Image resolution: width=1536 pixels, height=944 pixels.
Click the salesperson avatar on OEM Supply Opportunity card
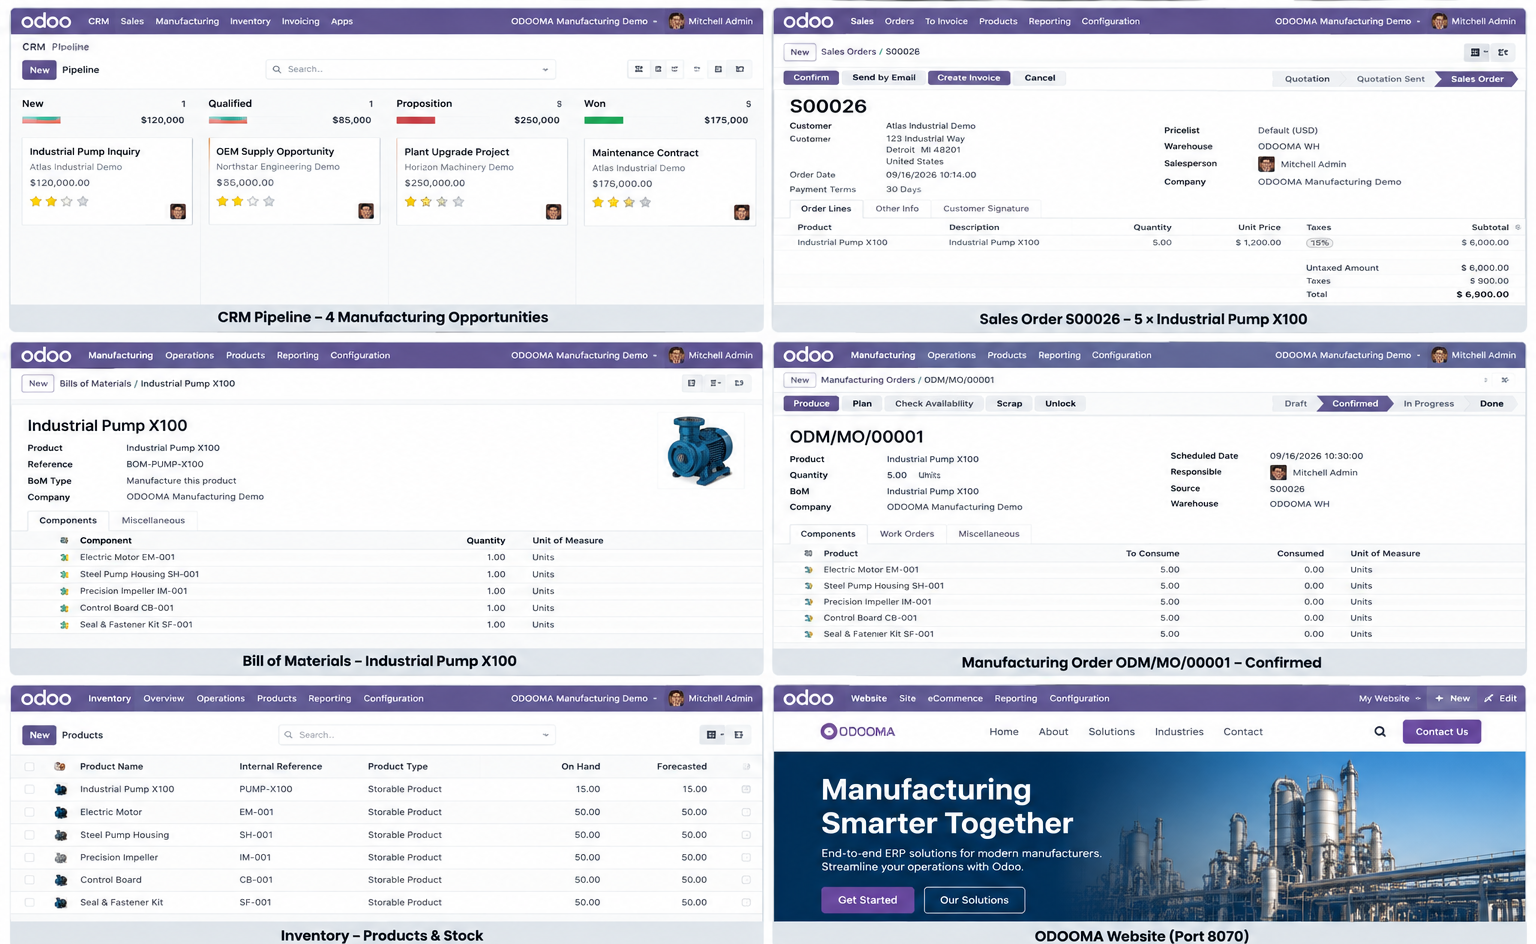click(366, 211)
